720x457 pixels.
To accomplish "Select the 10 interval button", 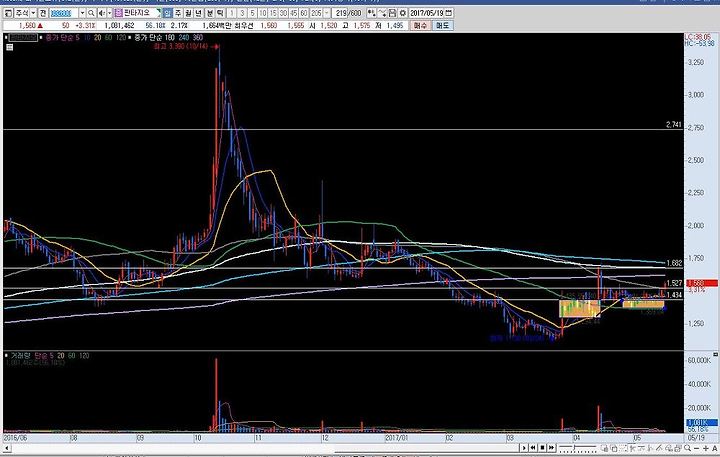I will click(x=263, y=13).
